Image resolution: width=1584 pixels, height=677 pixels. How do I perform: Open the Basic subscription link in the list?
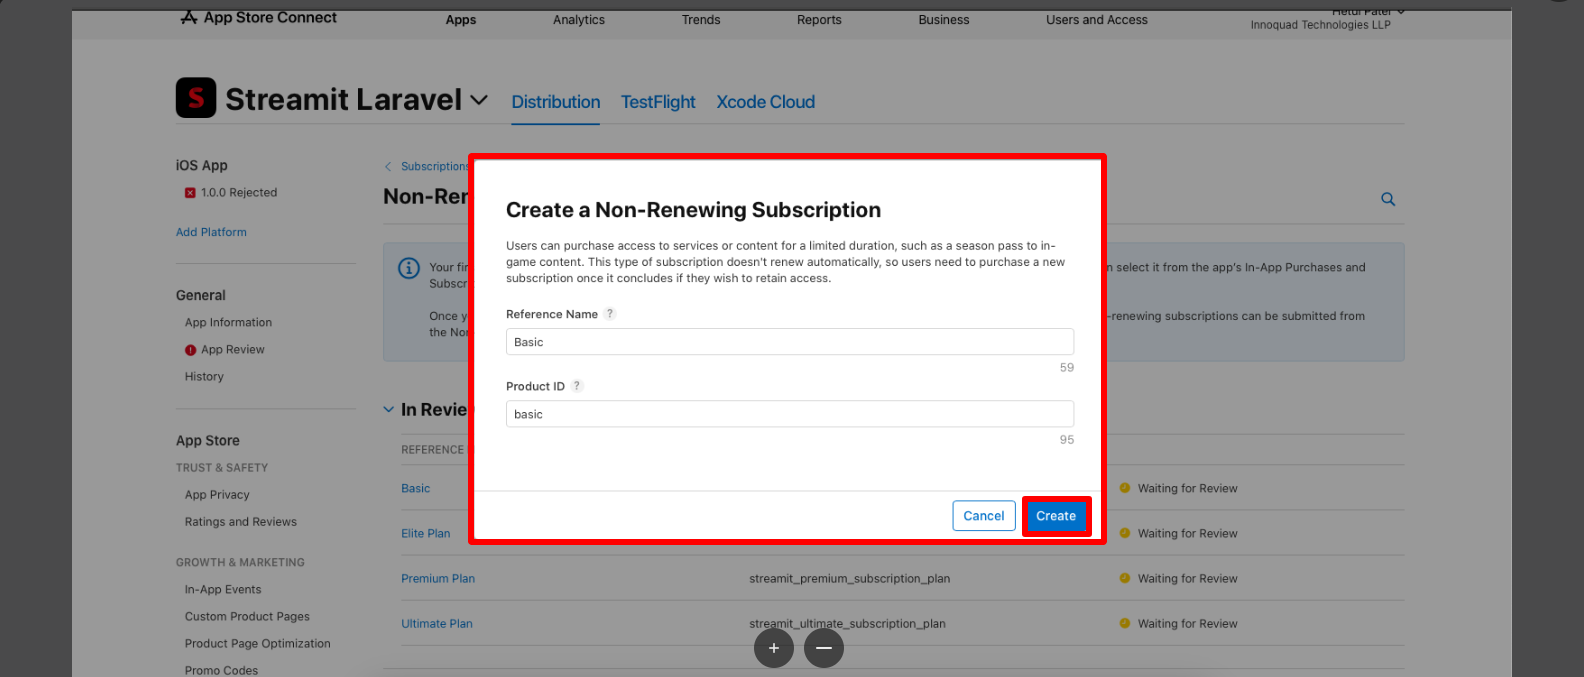point(416,489)
